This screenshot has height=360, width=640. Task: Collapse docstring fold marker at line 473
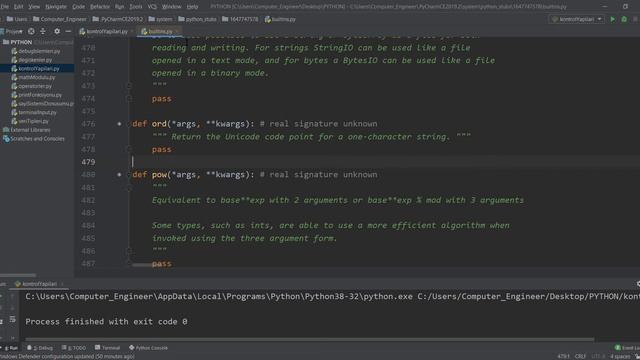[x=129, y=86]
